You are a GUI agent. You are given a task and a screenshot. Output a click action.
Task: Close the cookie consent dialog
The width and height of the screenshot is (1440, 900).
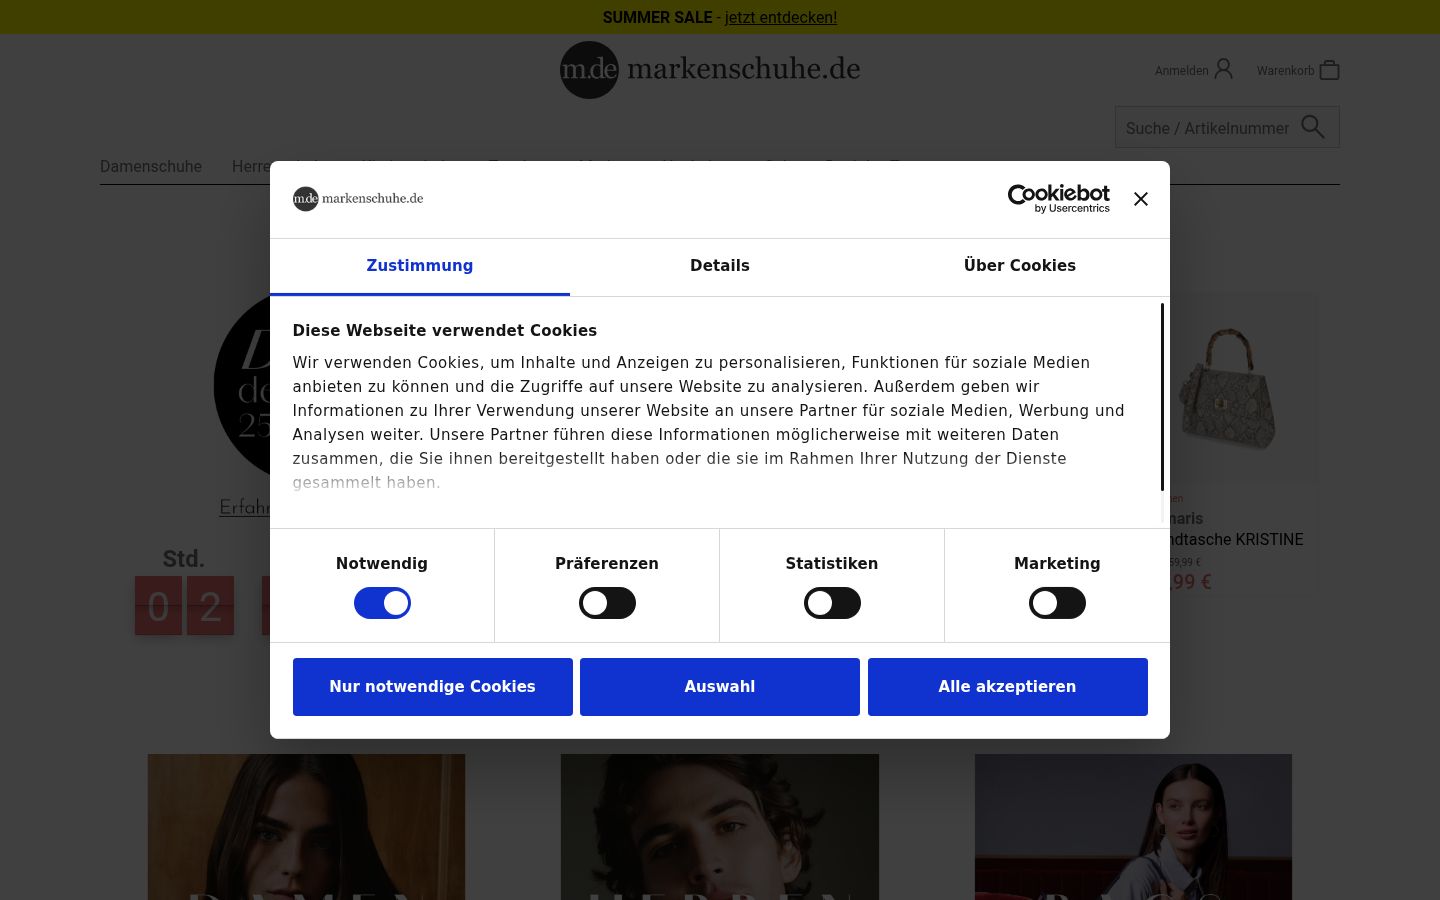point(1140,199)
